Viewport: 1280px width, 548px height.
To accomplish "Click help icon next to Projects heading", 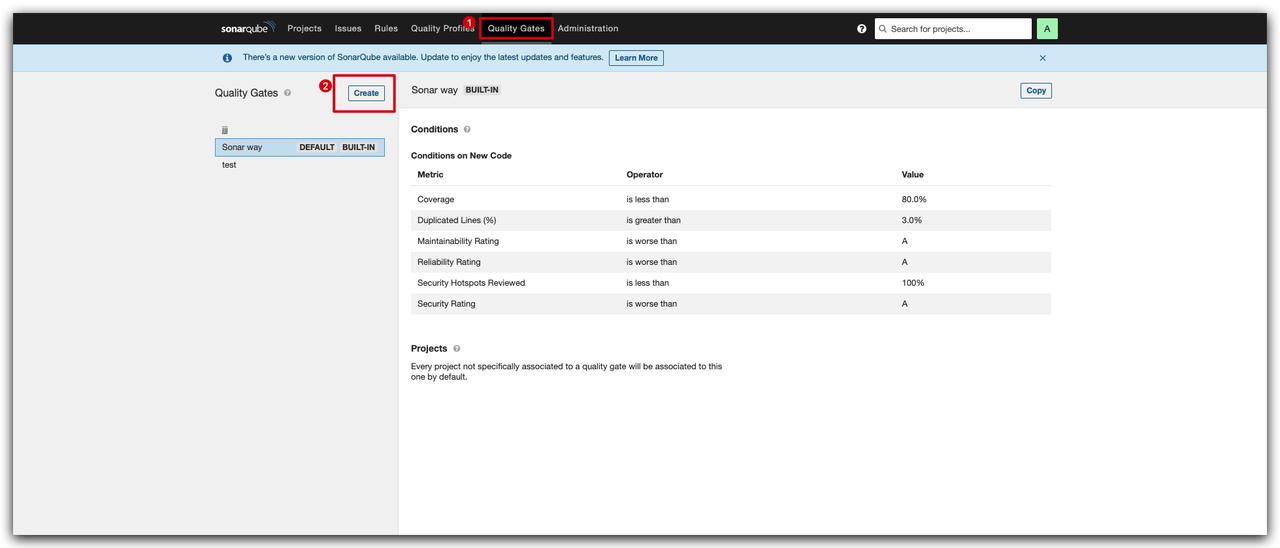I will click(457, 349).
